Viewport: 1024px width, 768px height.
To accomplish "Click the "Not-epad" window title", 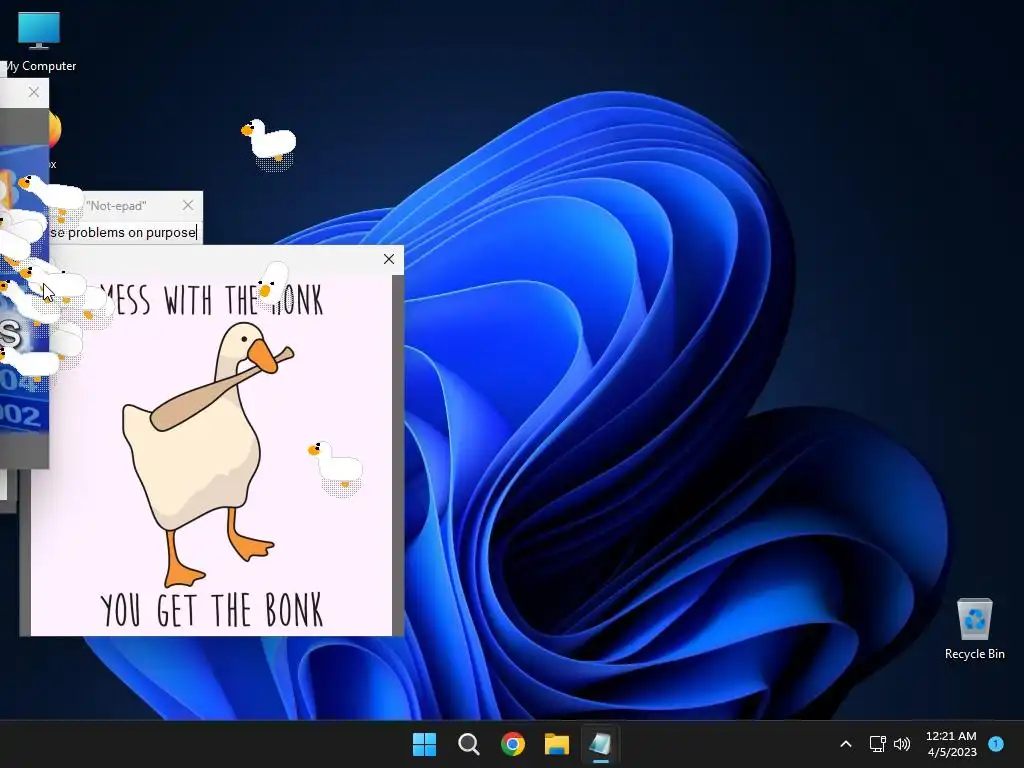I will tap(116, 206).
